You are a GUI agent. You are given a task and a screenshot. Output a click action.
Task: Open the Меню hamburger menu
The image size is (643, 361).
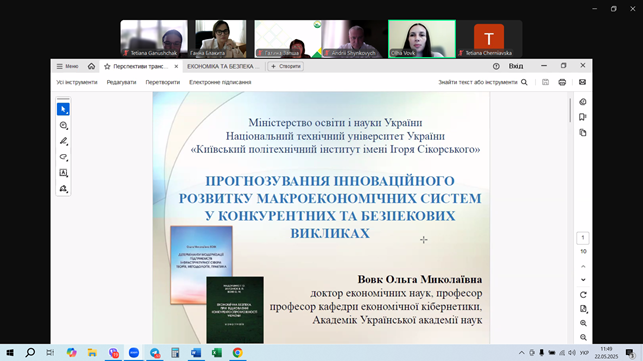[x=68, y=66]
